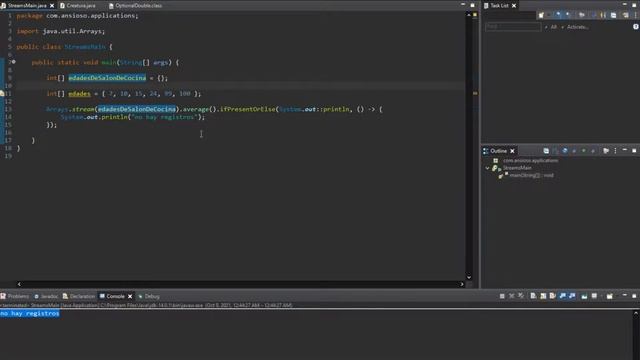Screen dimensions: 640x360
Task: Toggle show console when standard out changes
Action: (562, 296)
